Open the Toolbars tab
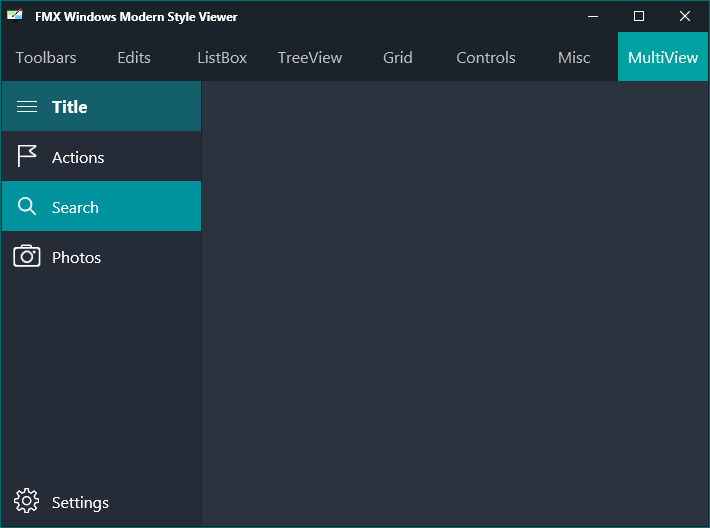 point(46,58)
